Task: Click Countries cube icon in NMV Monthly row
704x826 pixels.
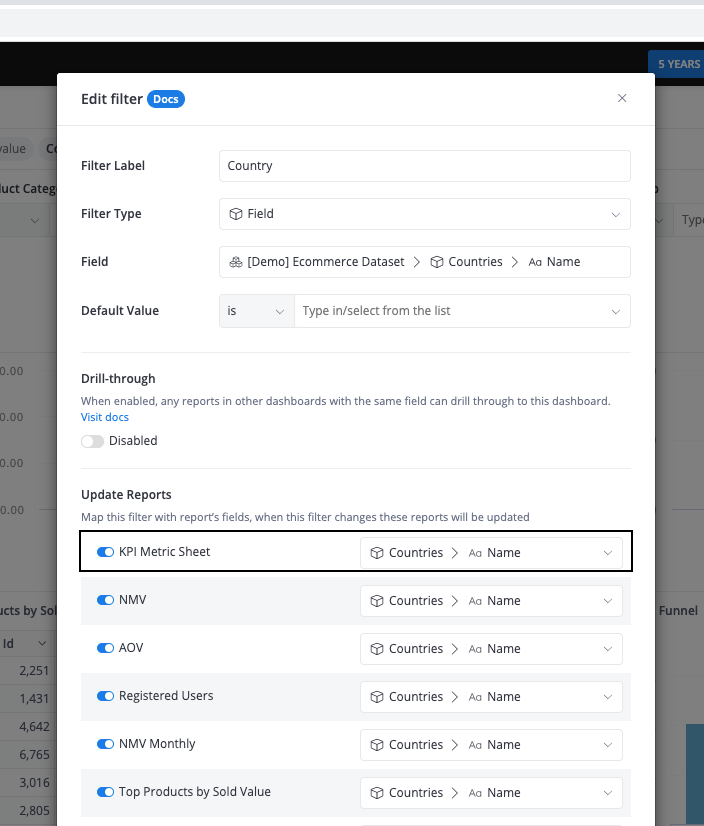Action: click(377, 745)
